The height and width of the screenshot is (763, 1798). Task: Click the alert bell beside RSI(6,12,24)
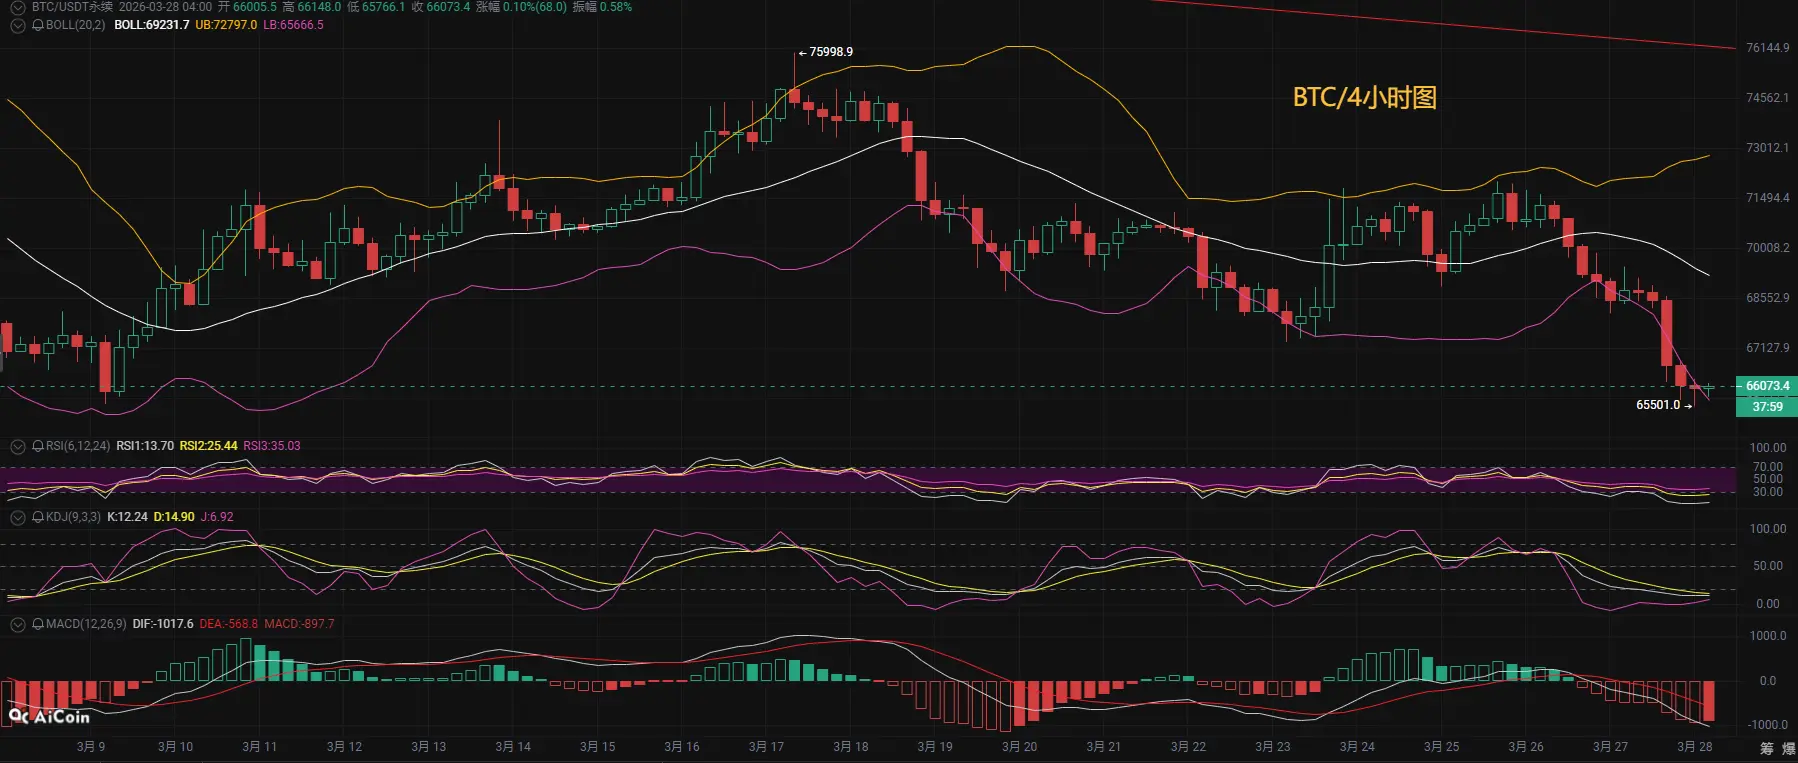point(38,446)
